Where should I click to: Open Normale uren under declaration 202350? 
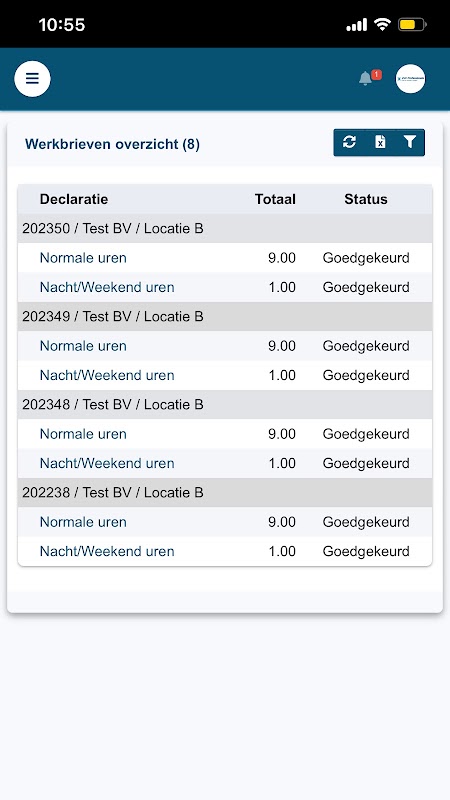[83, 258]
